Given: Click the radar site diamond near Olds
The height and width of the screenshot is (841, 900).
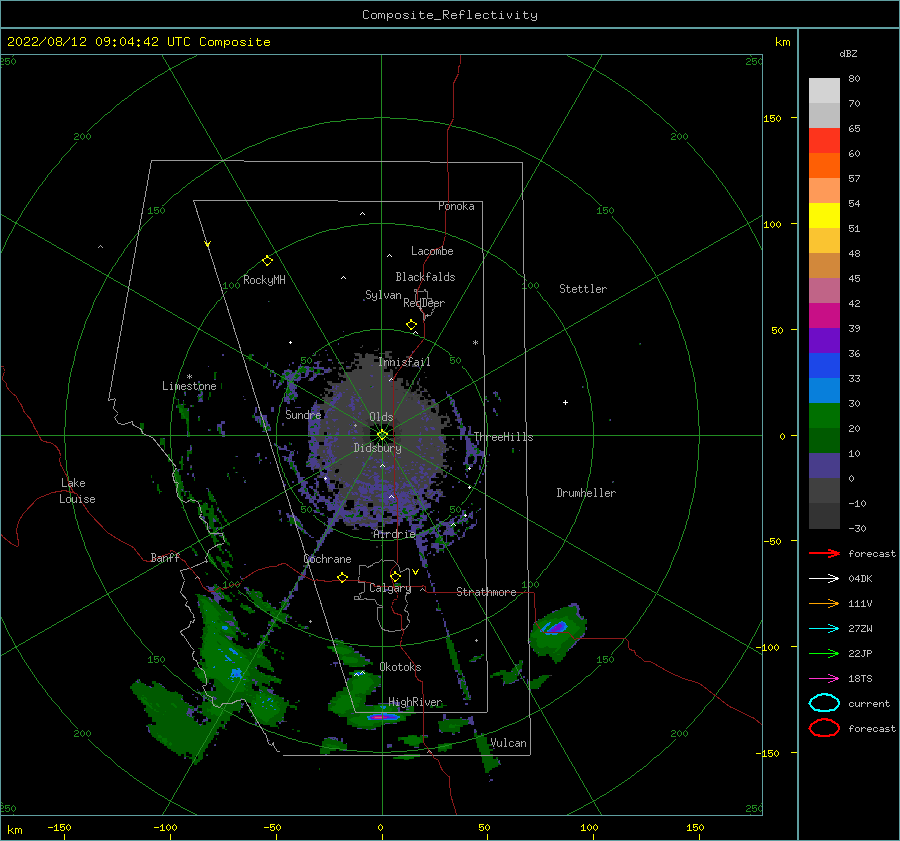Looking at the screenshot, I should coord(382,435).
